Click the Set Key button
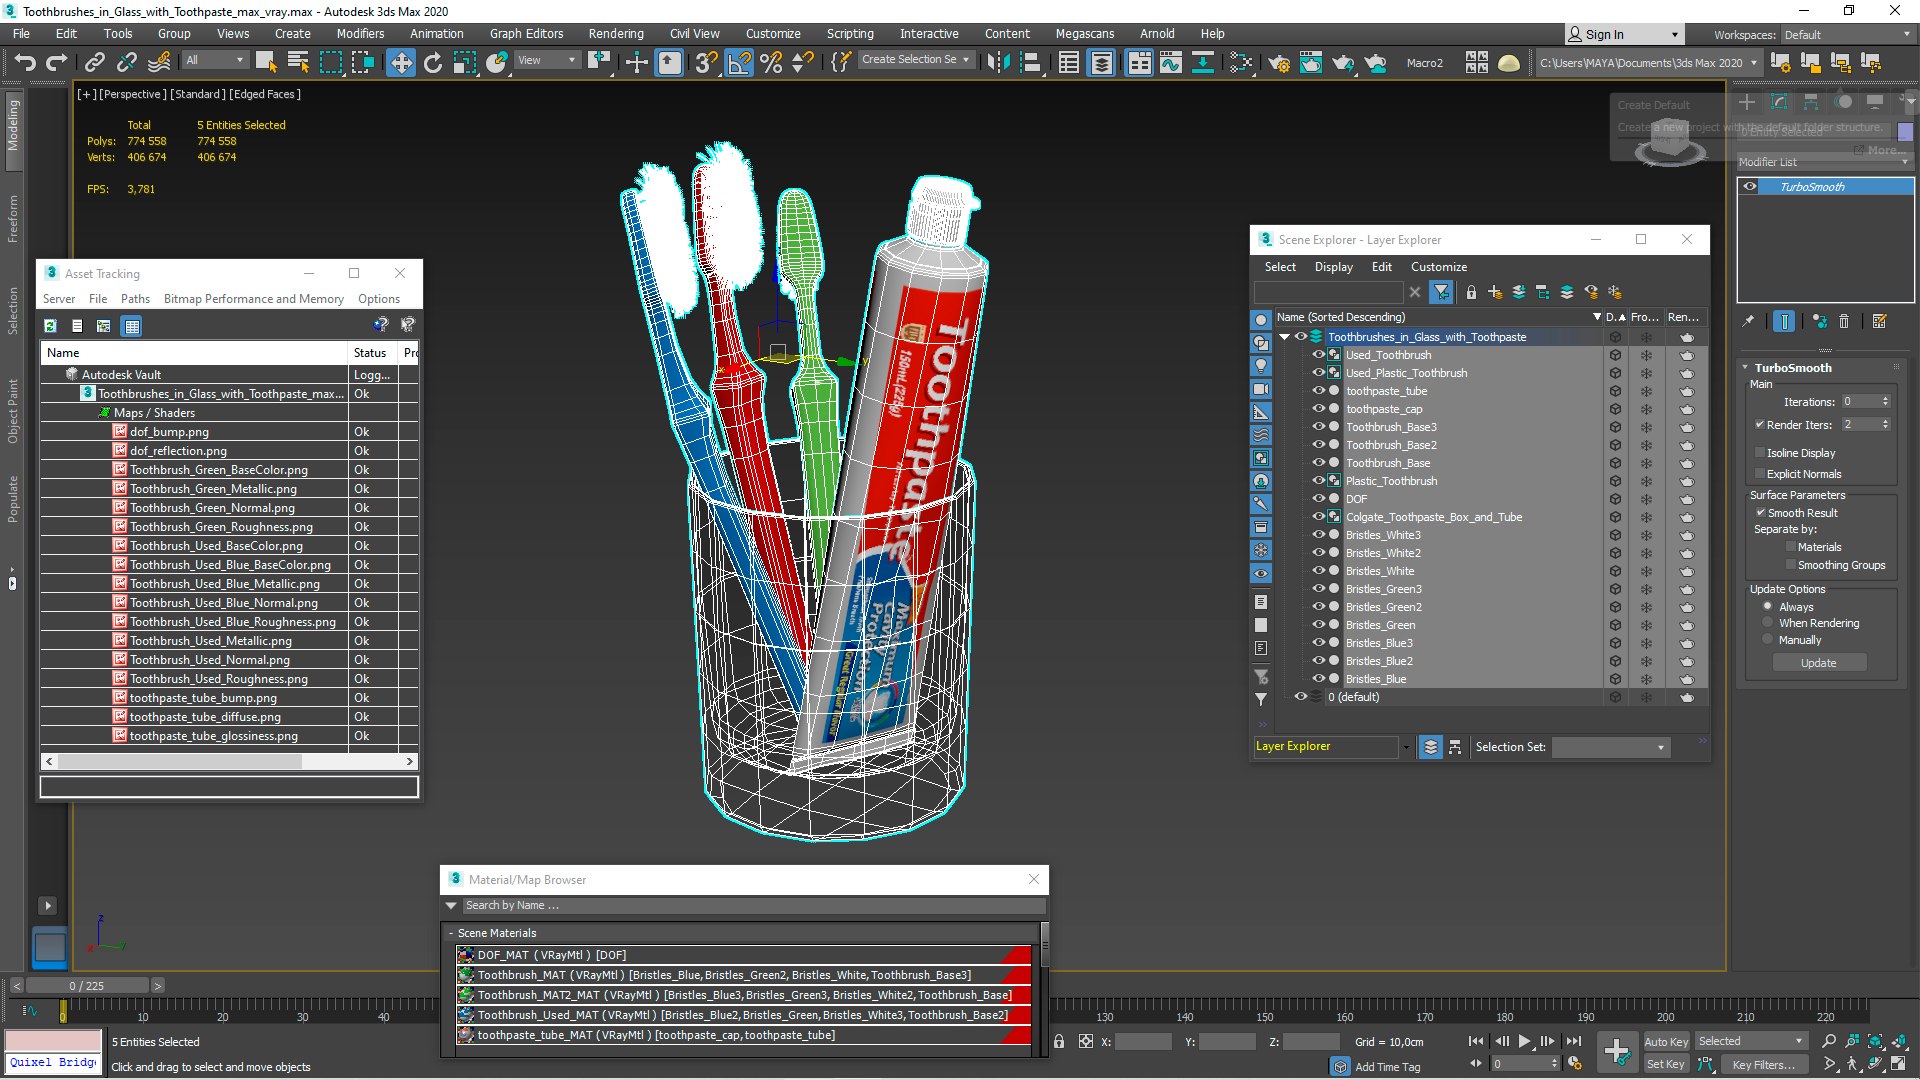 [x=1665, y=1064]
